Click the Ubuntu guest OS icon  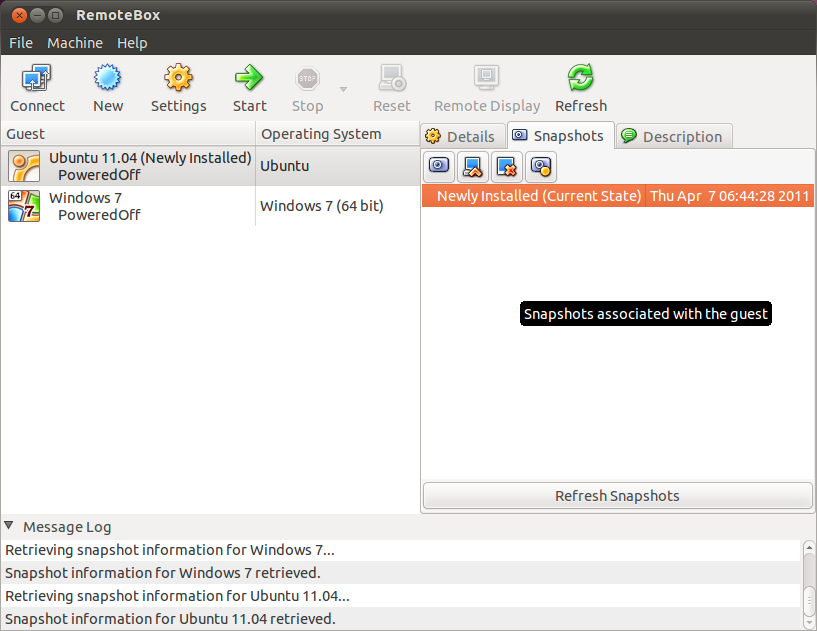pos(24,166)
